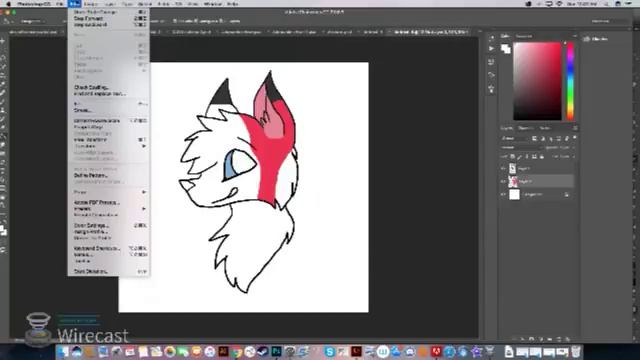The width and height of the screenshot is (640, 360).
Task: Open Finder from the Dock
Action: (63, 351)
